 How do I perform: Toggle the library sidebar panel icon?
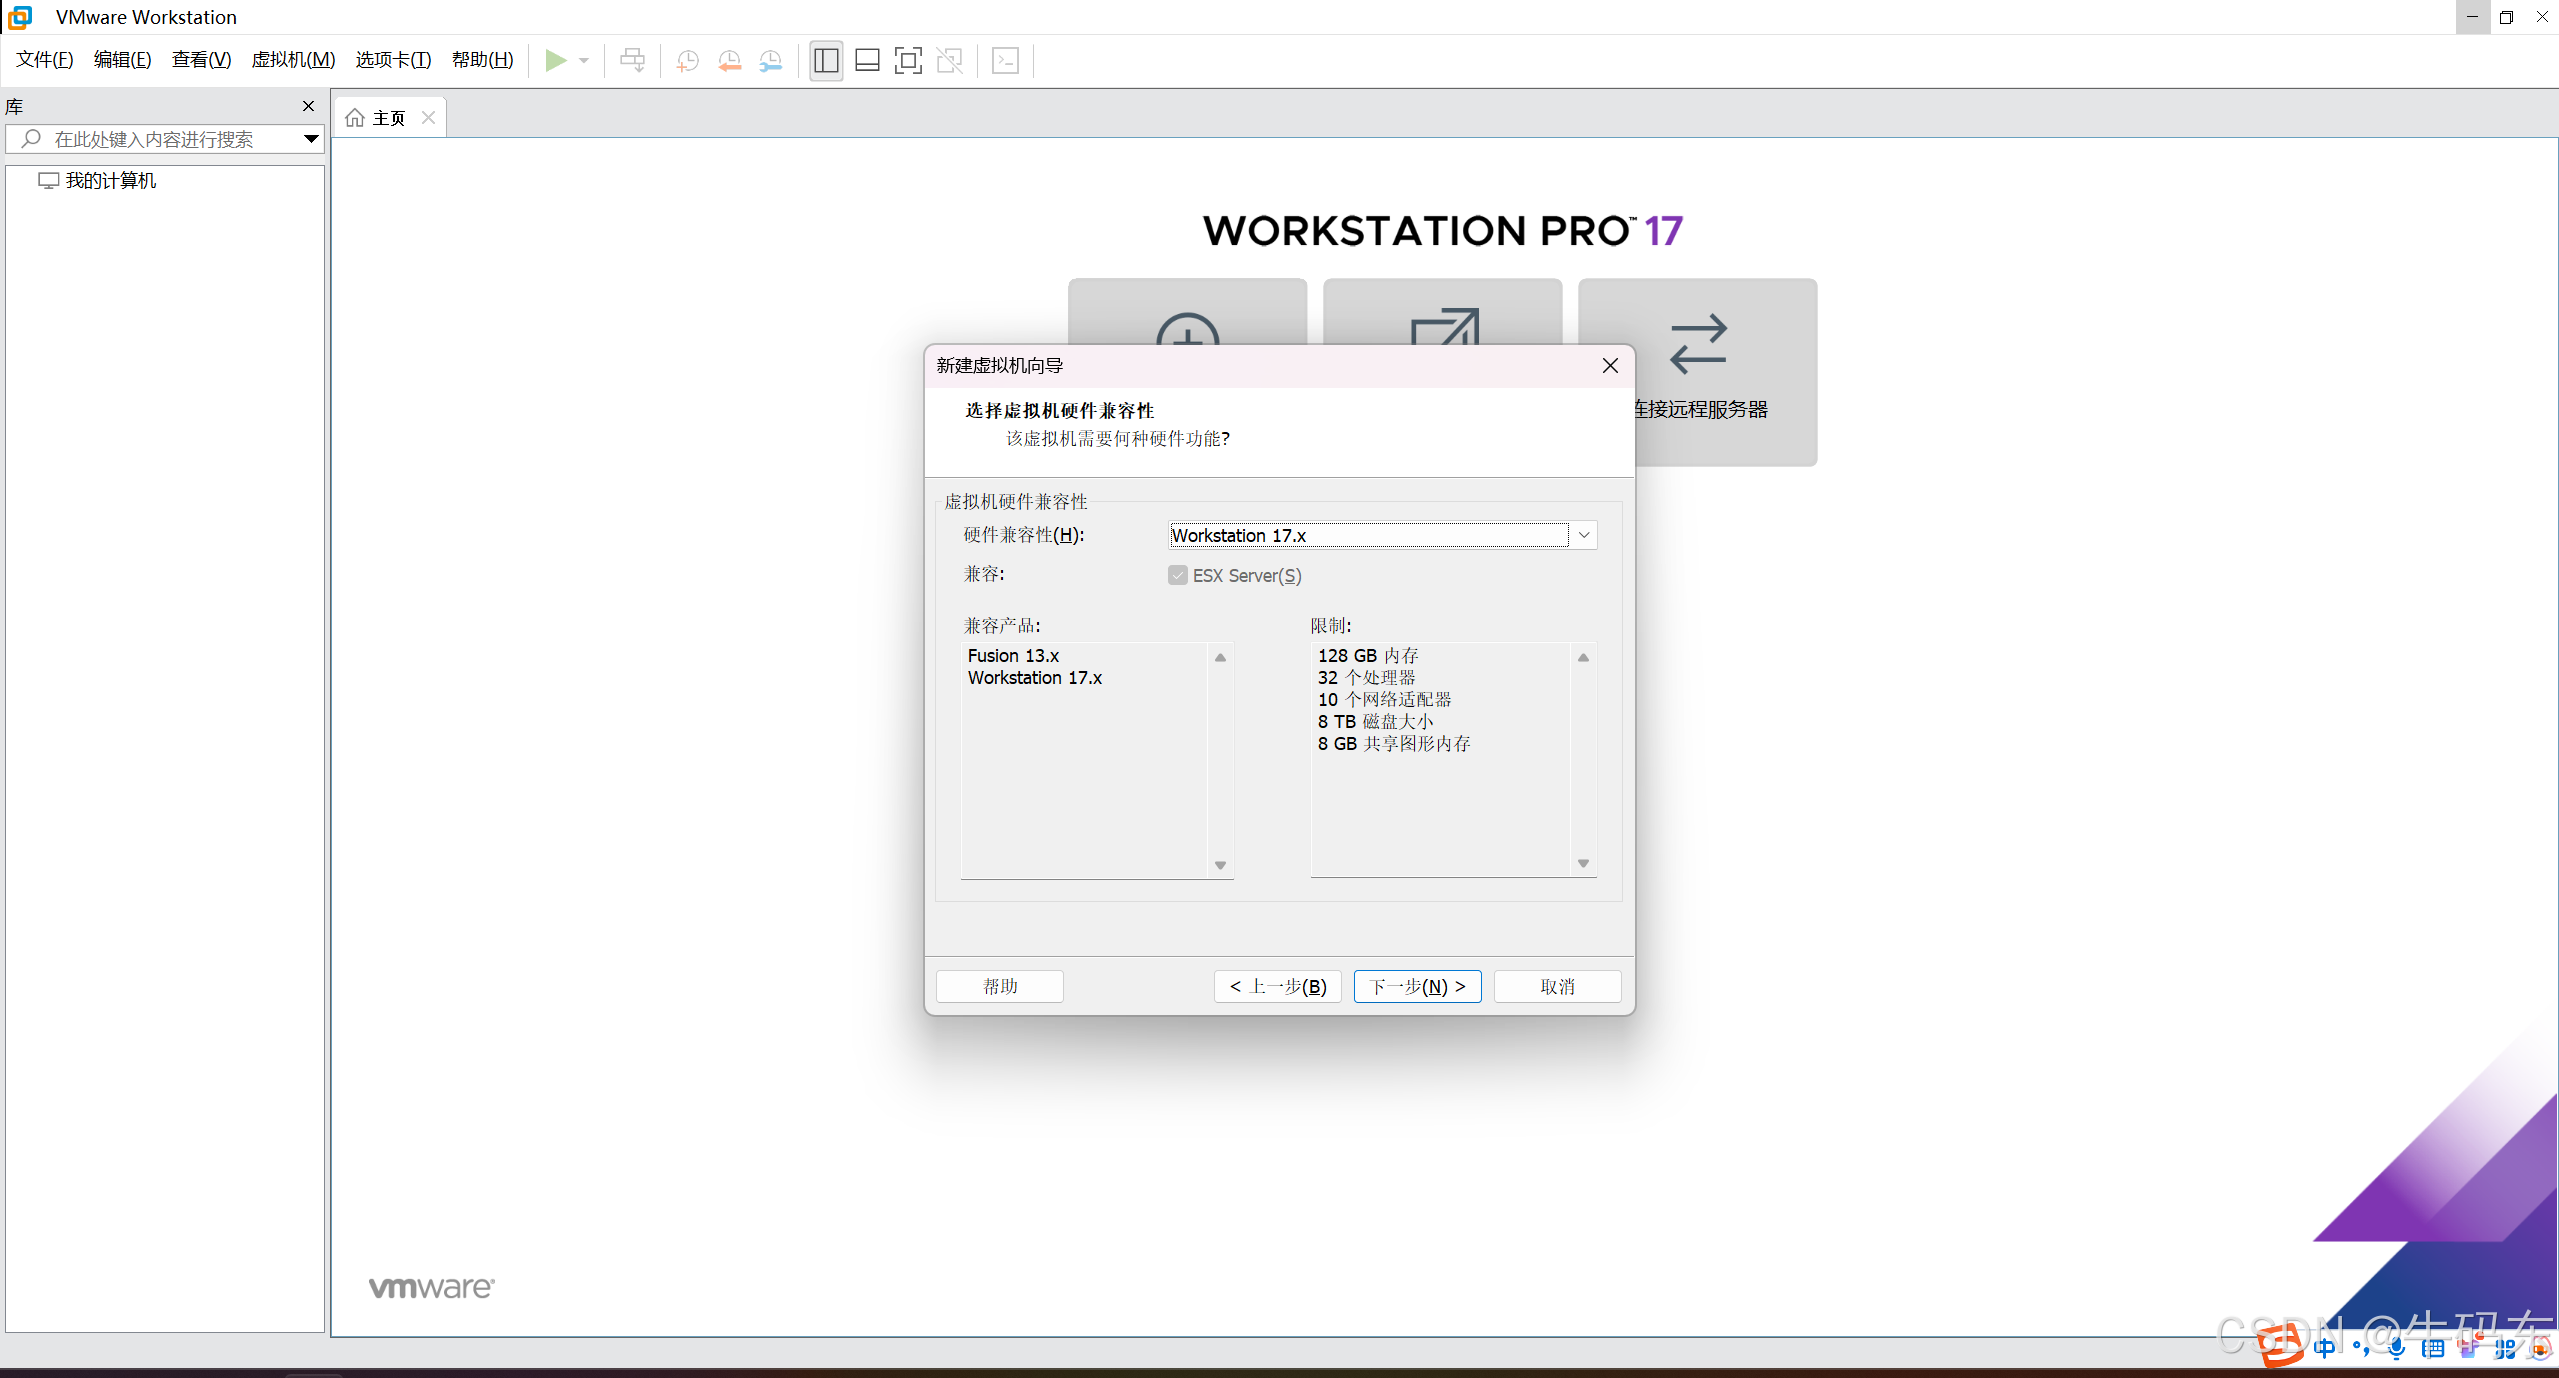(x=826, y=60)
